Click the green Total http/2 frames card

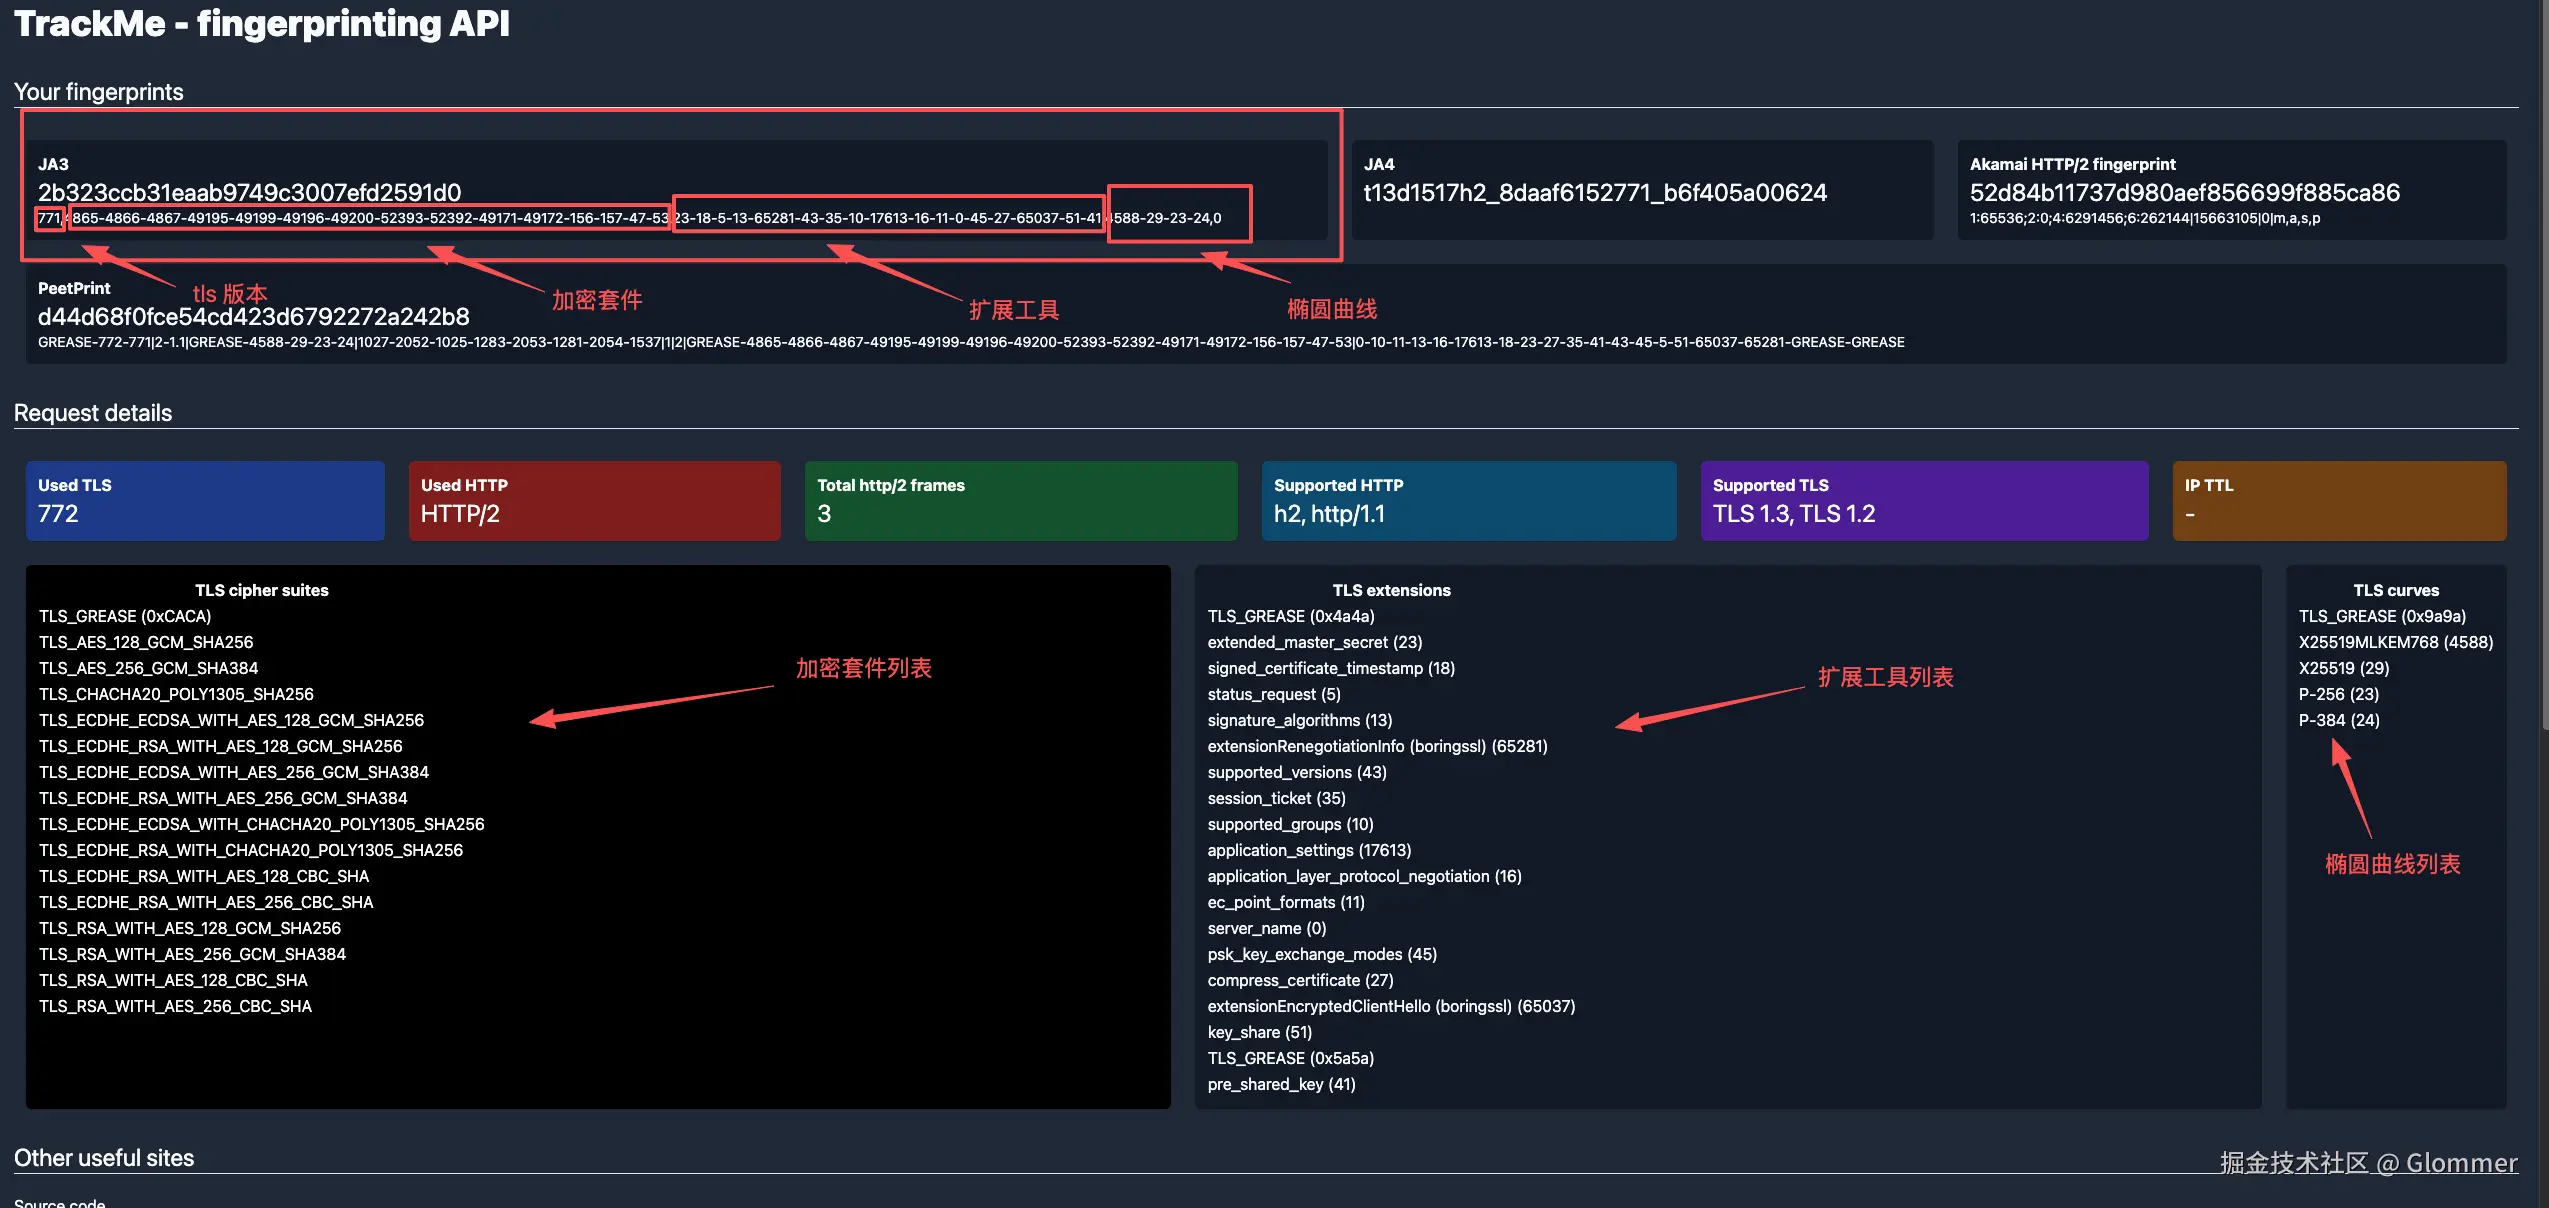1020,500
